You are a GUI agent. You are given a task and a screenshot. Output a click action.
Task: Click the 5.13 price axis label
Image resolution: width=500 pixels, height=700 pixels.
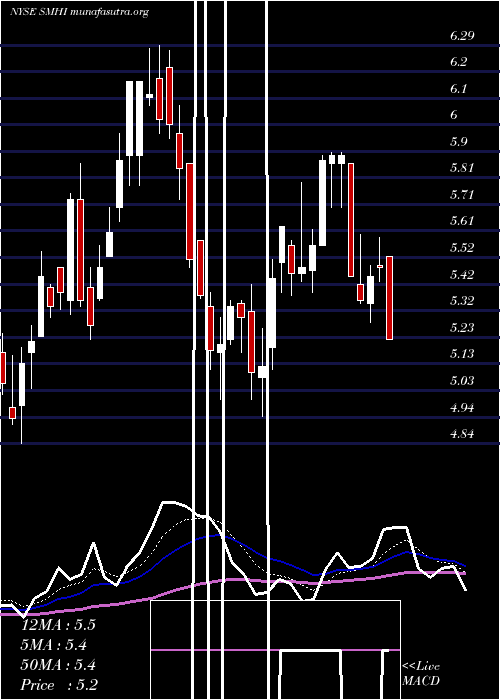462,354
